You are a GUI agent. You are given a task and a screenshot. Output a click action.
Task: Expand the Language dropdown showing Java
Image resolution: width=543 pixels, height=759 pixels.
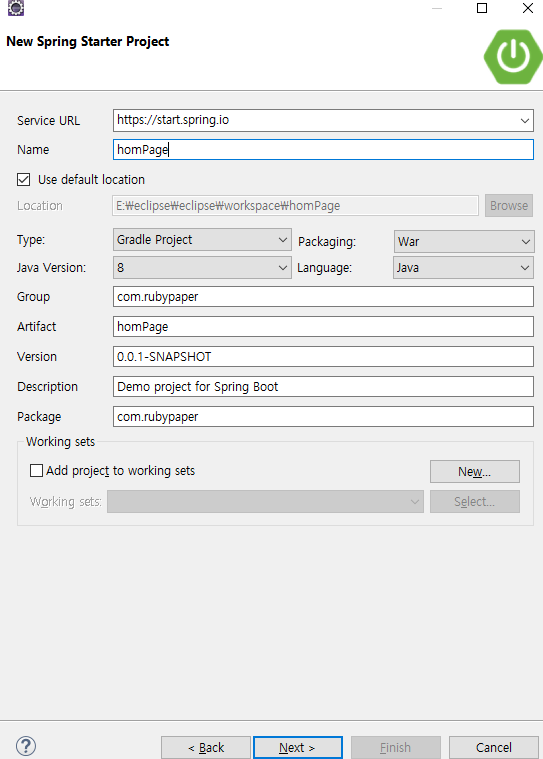[464, 268]
